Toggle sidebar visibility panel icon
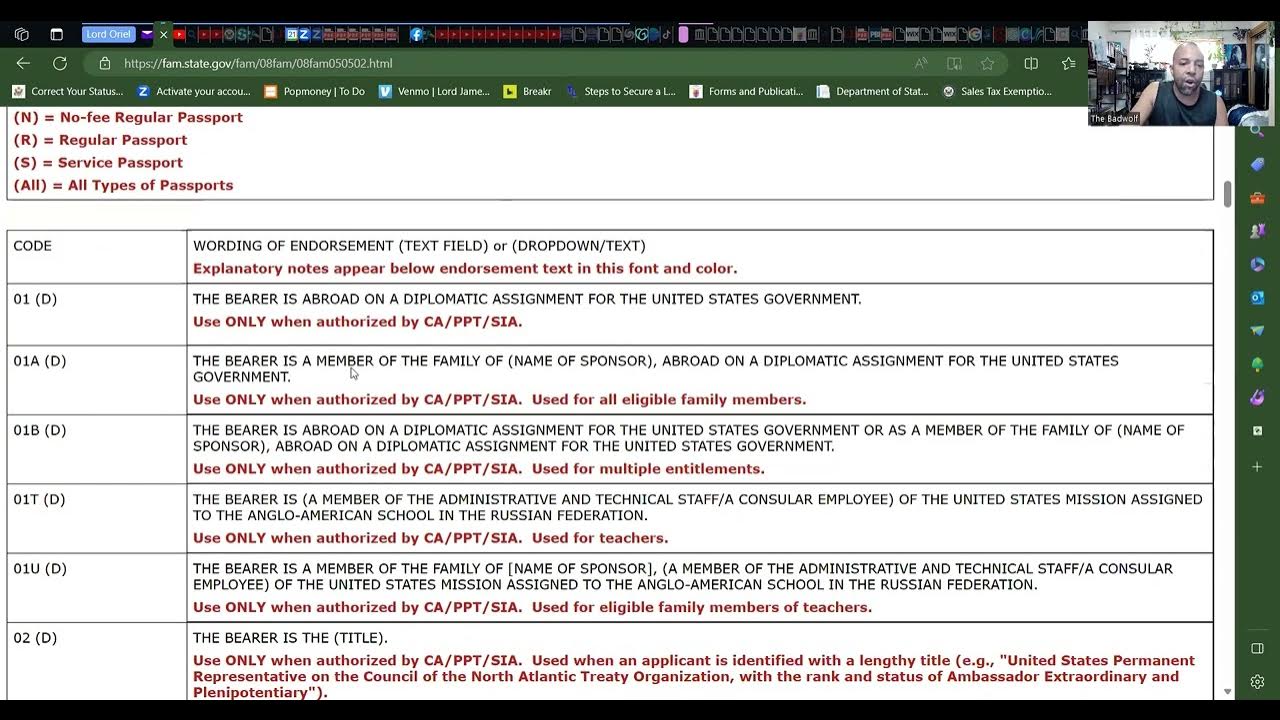The image size is (1280, 720). click(1257, 648)
